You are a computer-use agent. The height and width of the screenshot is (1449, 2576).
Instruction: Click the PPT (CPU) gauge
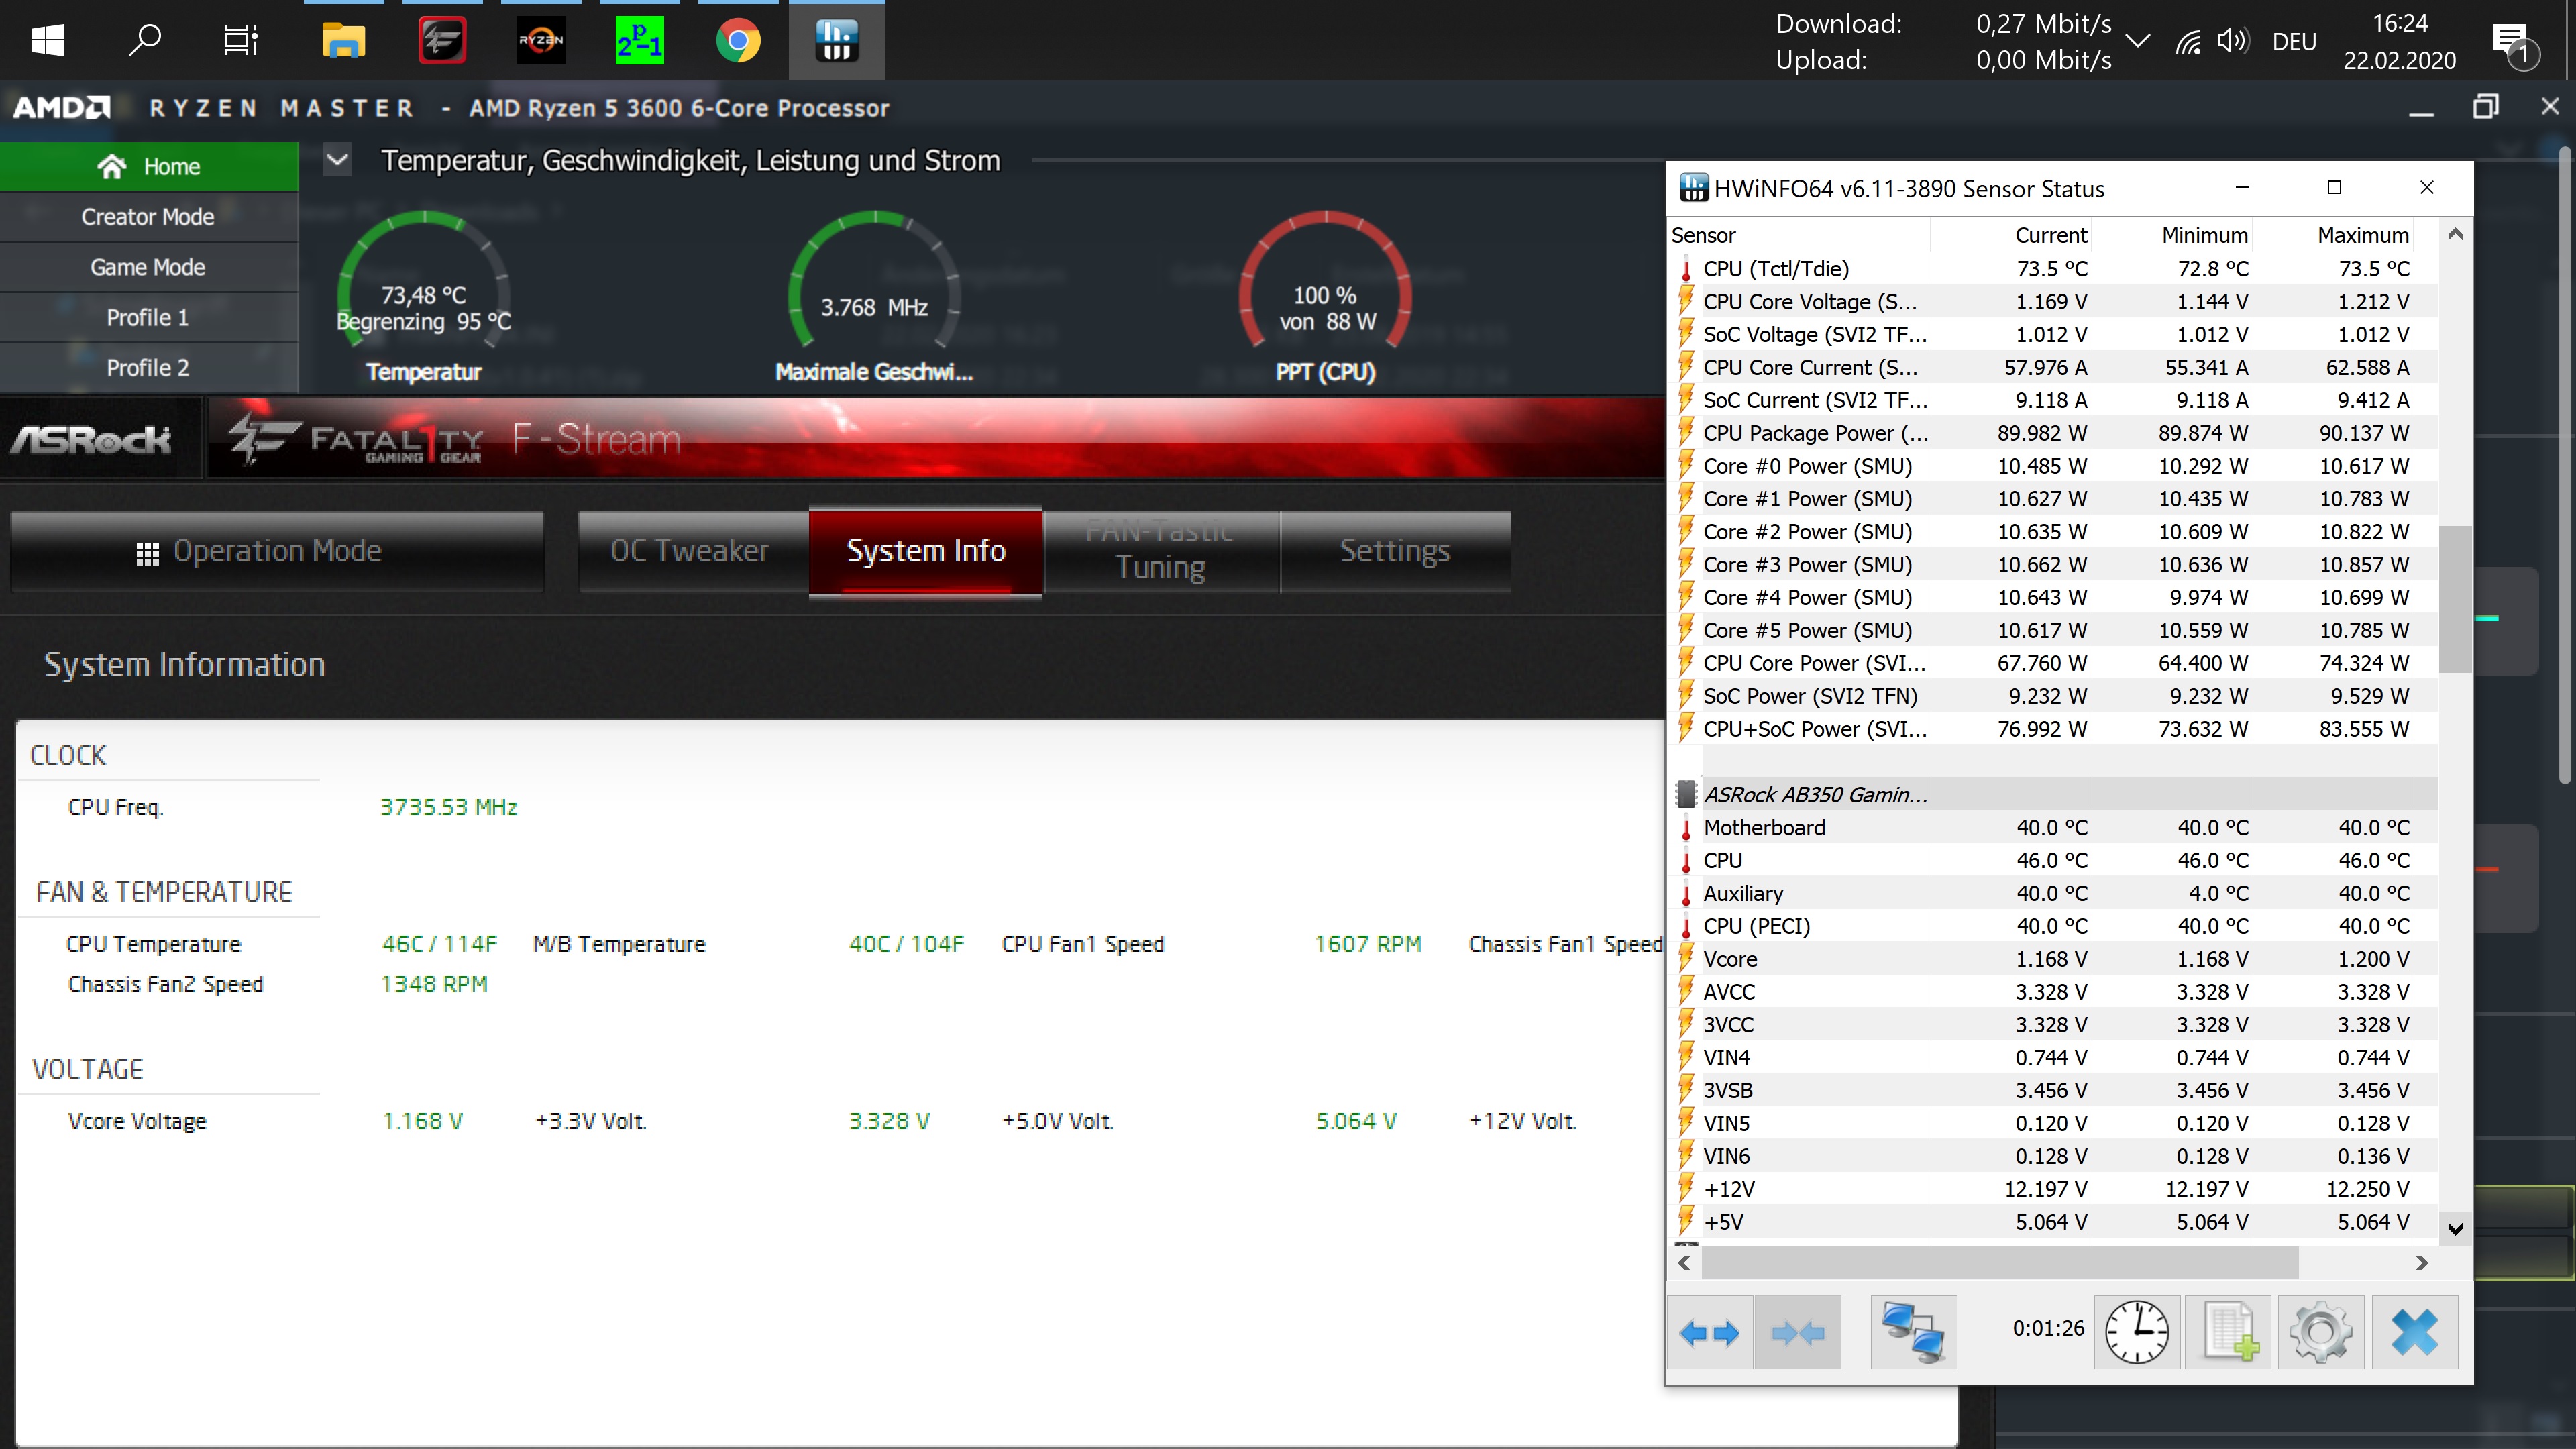click(x=1326, y=297)
